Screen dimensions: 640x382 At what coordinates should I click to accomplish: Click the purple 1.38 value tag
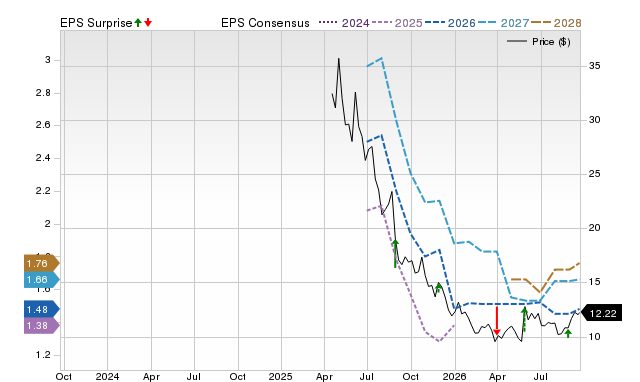click(41, 326)
